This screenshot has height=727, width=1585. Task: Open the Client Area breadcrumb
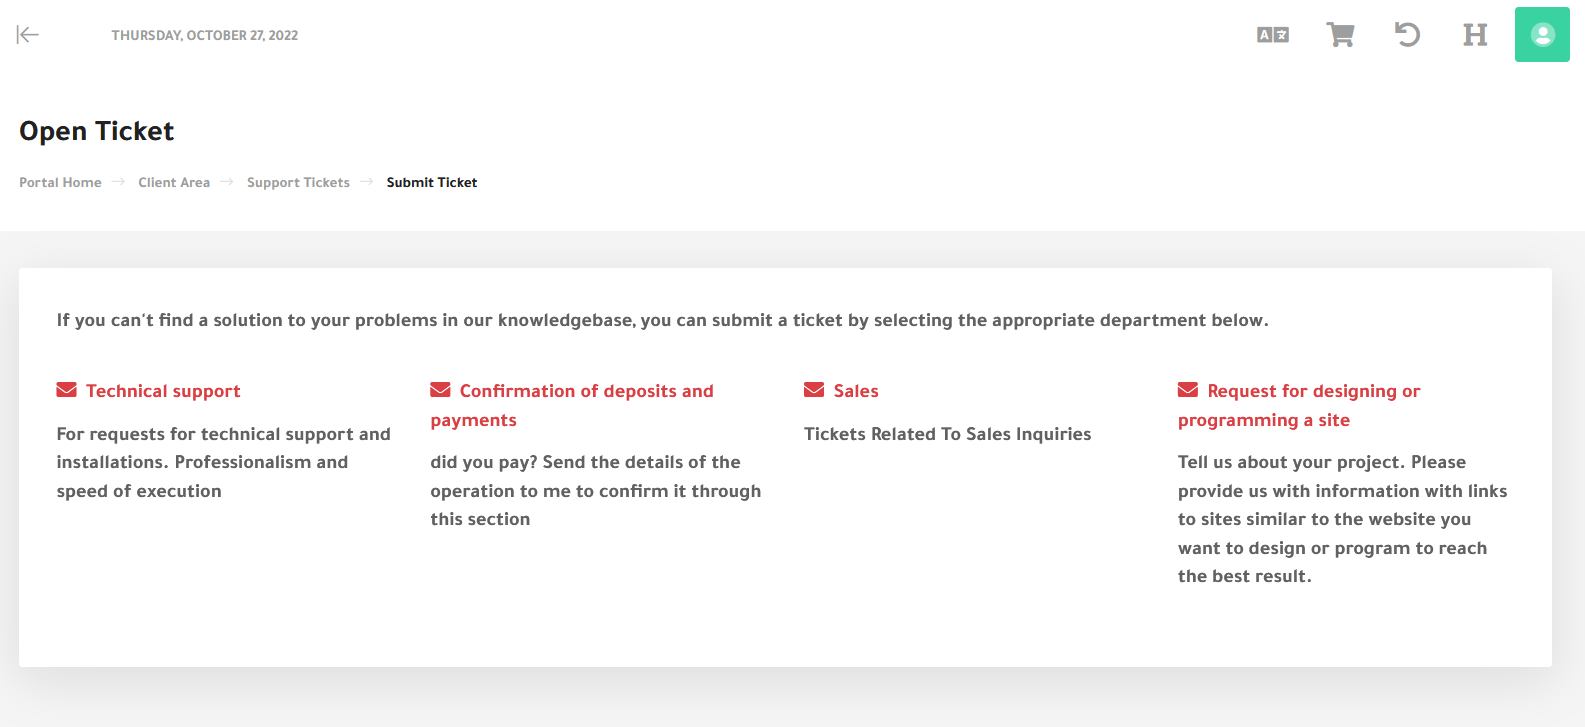tap(174, 182)
